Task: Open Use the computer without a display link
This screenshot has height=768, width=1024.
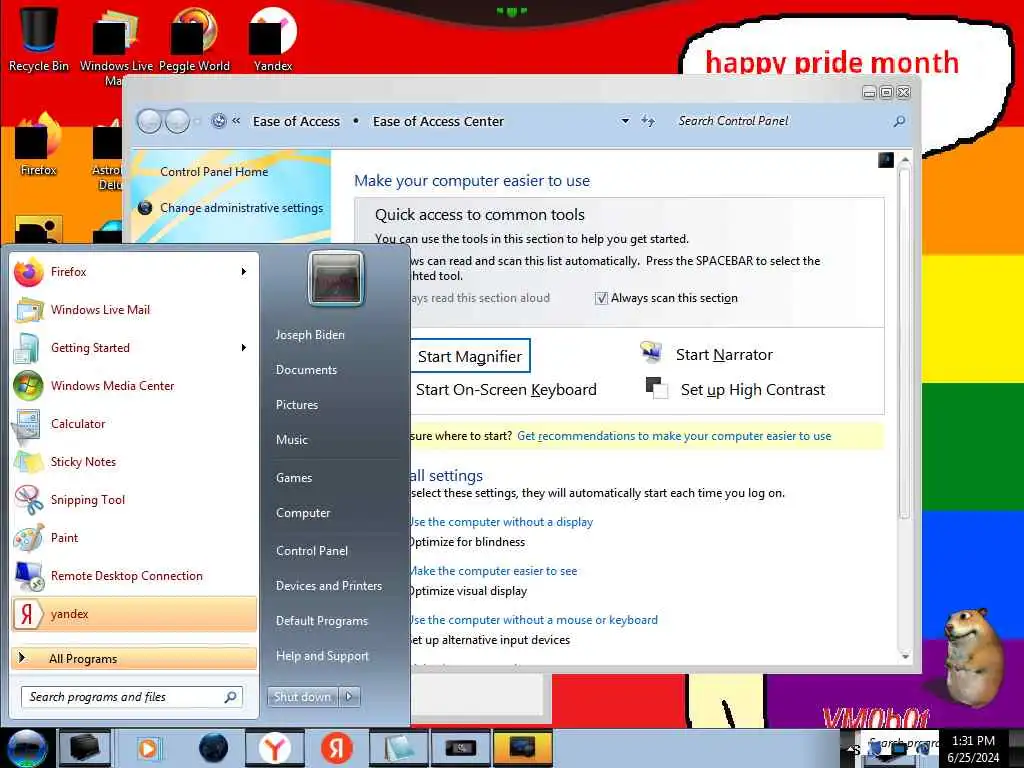Action: click(502, 522)
